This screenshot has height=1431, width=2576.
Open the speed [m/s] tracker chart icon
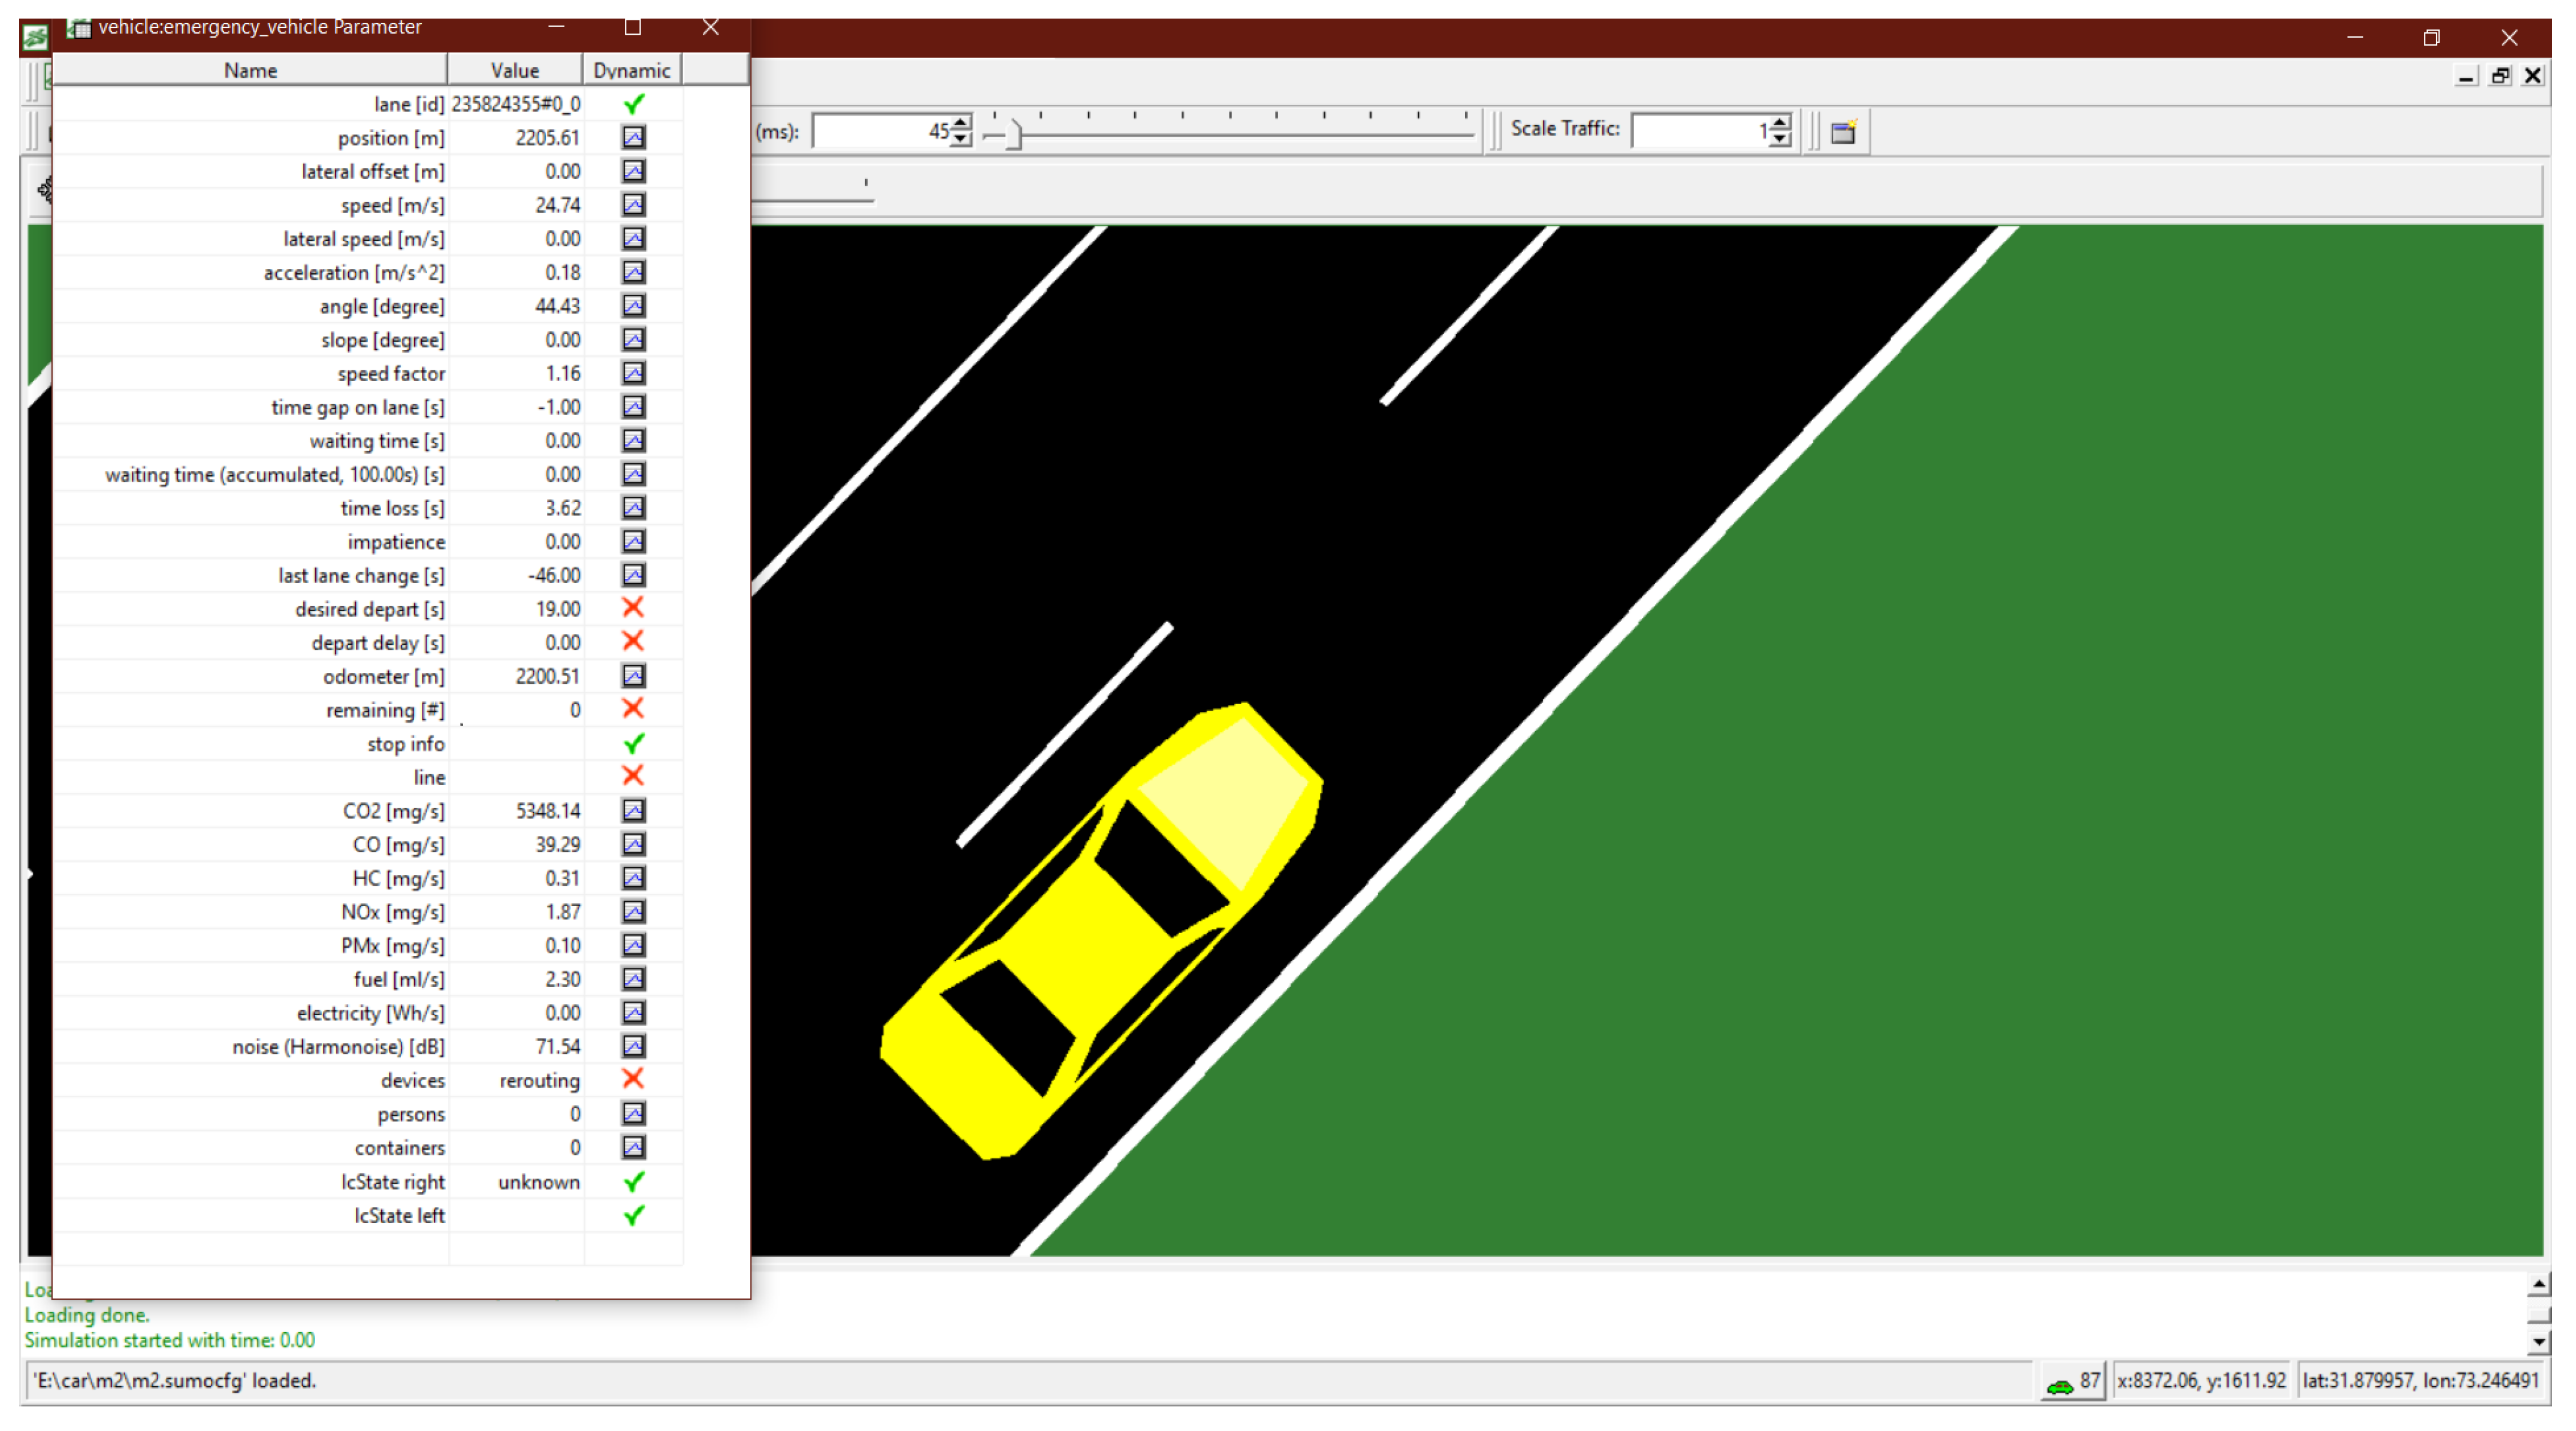(x=633, y=205)
